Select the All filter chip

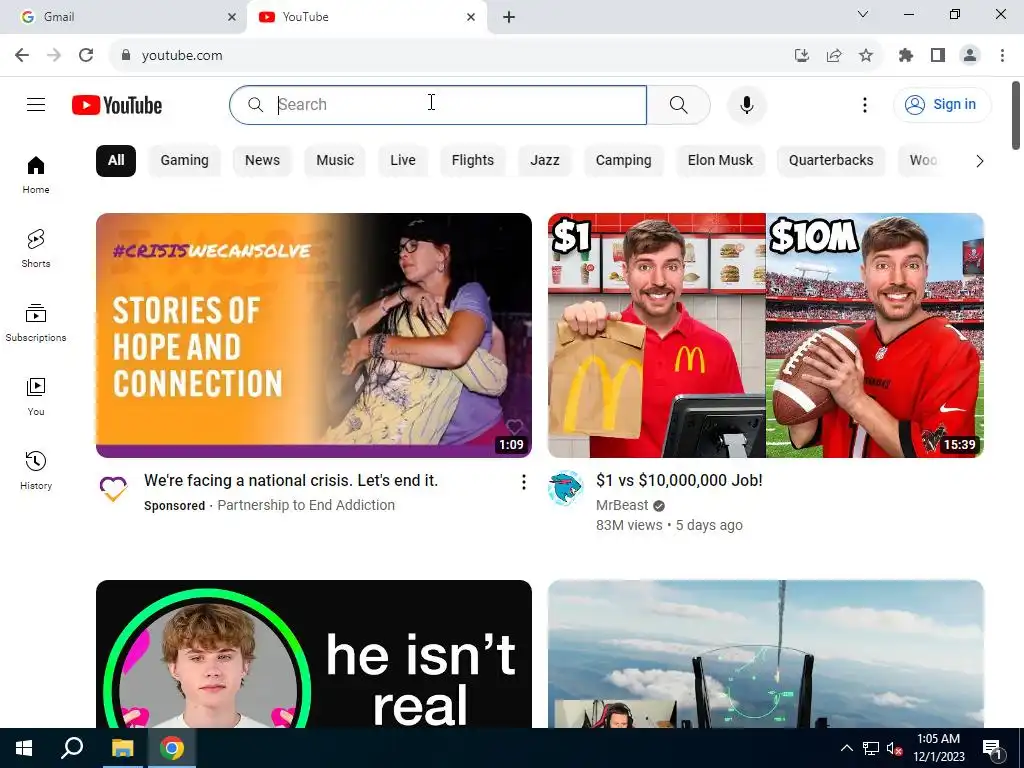[116, 161]
